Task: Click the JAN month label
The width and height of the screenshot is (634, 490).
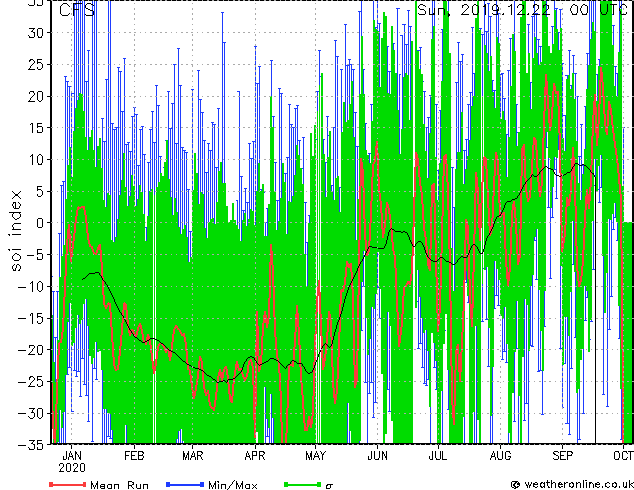Action: coord(72,456)
